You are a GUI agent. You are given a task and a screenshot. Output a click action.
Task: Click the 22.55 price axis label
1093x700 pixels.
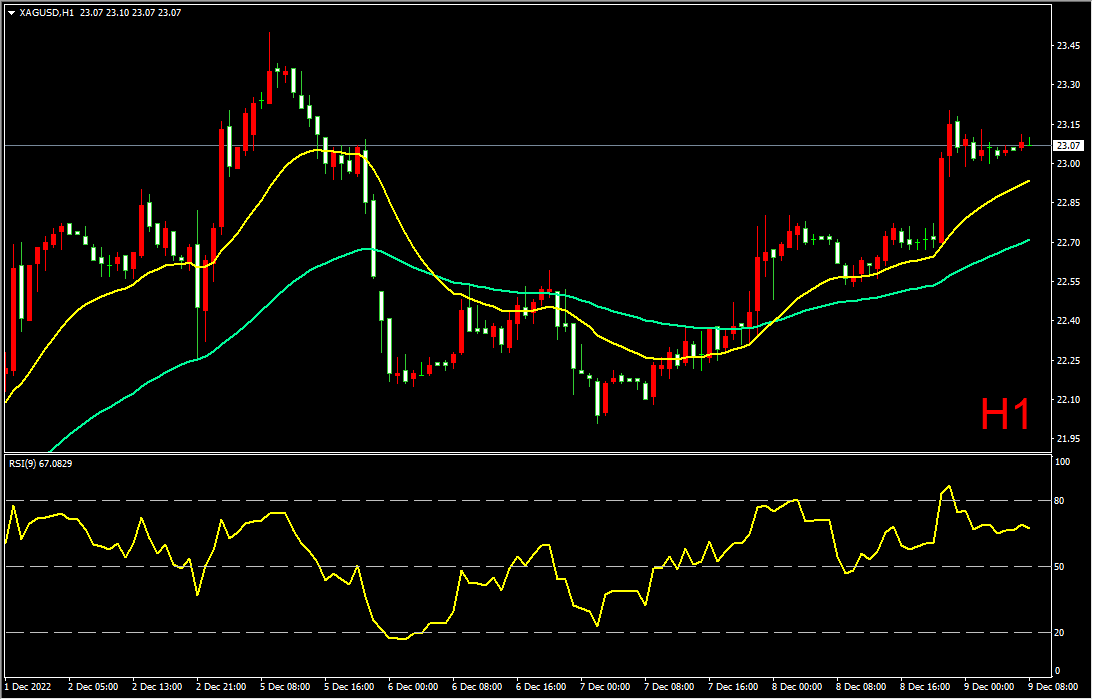[x=1069, y=282]
